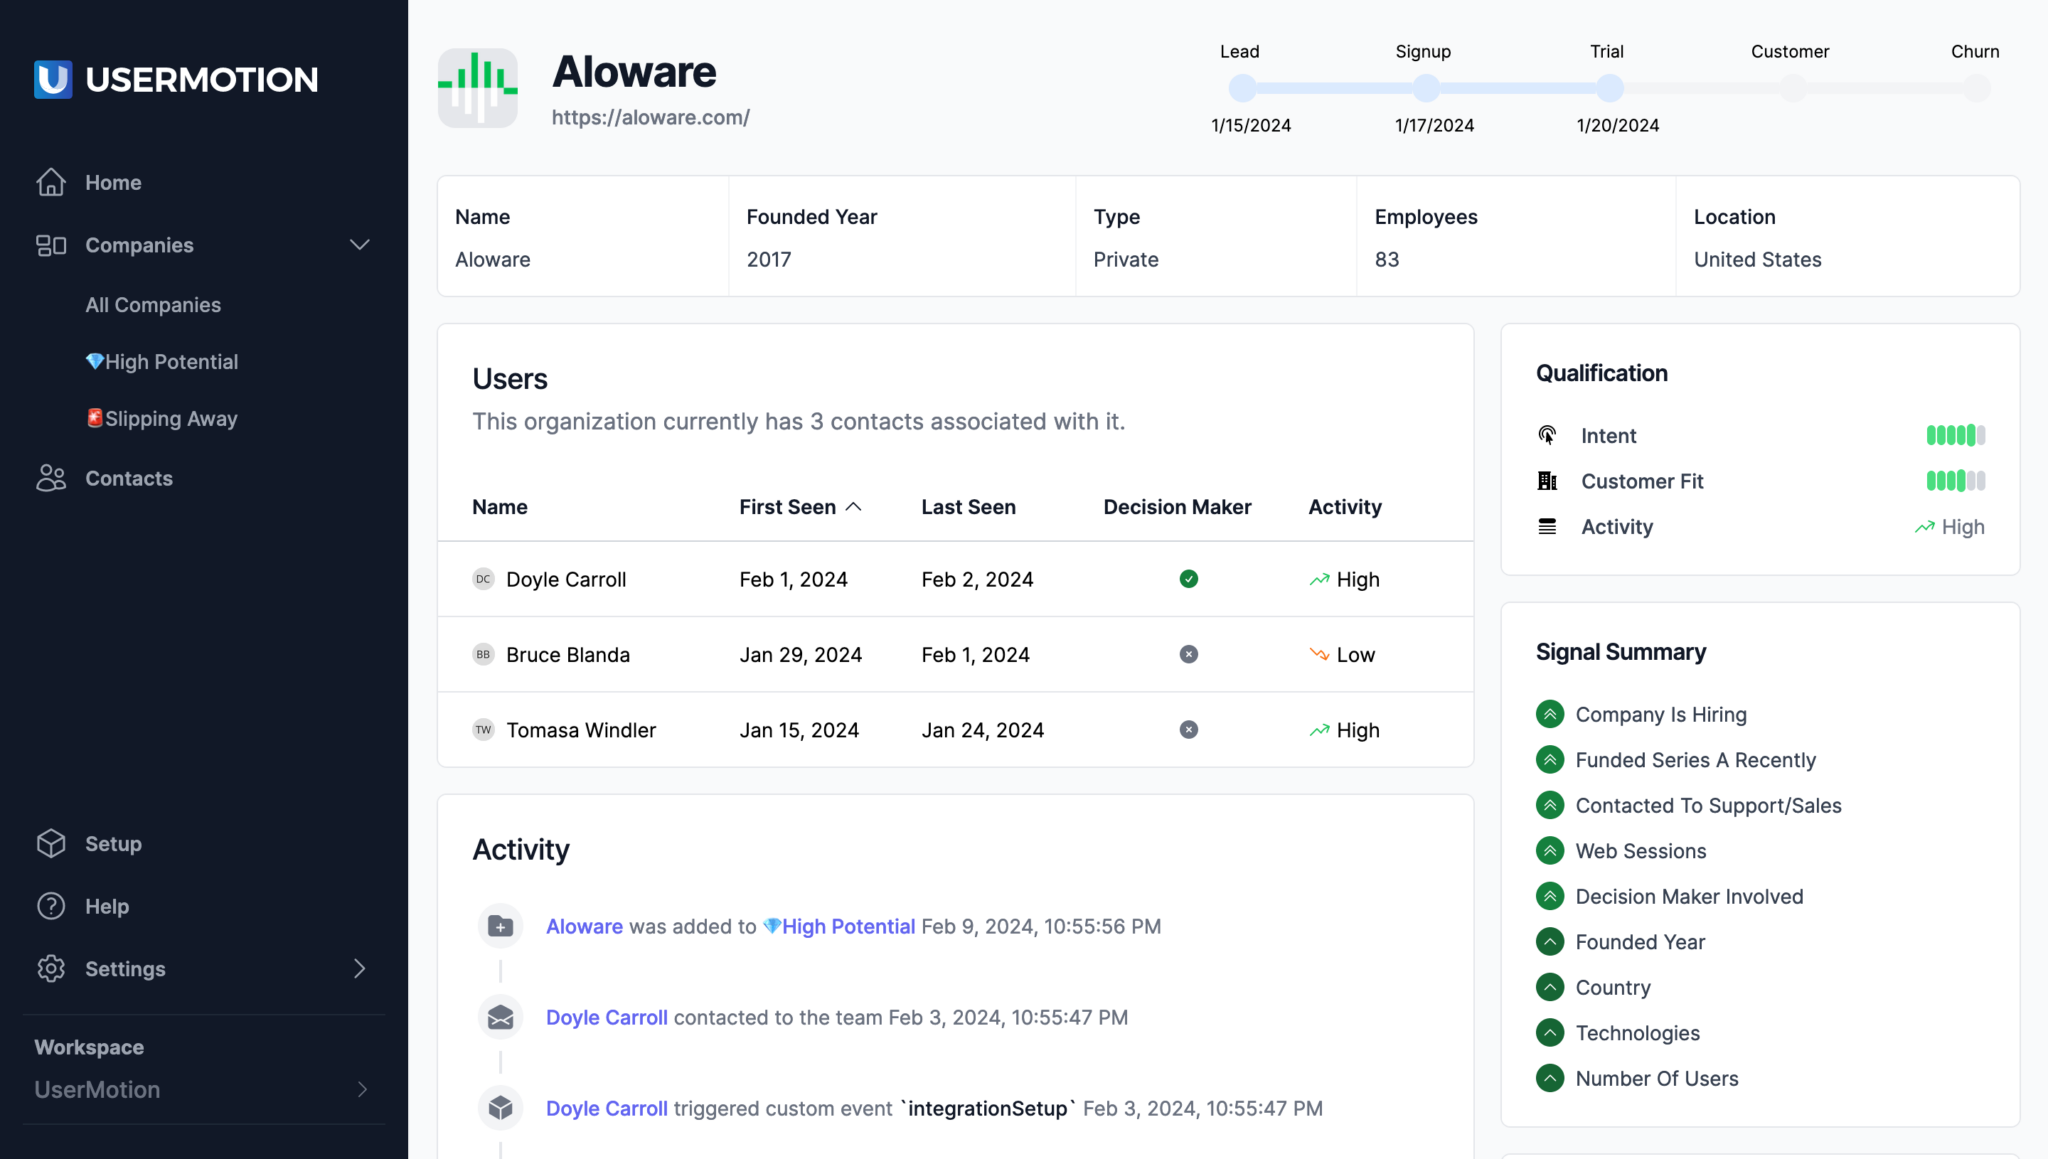The width and height of the screenshot is (2048, 1159).
Task: Click Doyle Carroll's green decision maker checkmark
Action: tap(1188, 579)
